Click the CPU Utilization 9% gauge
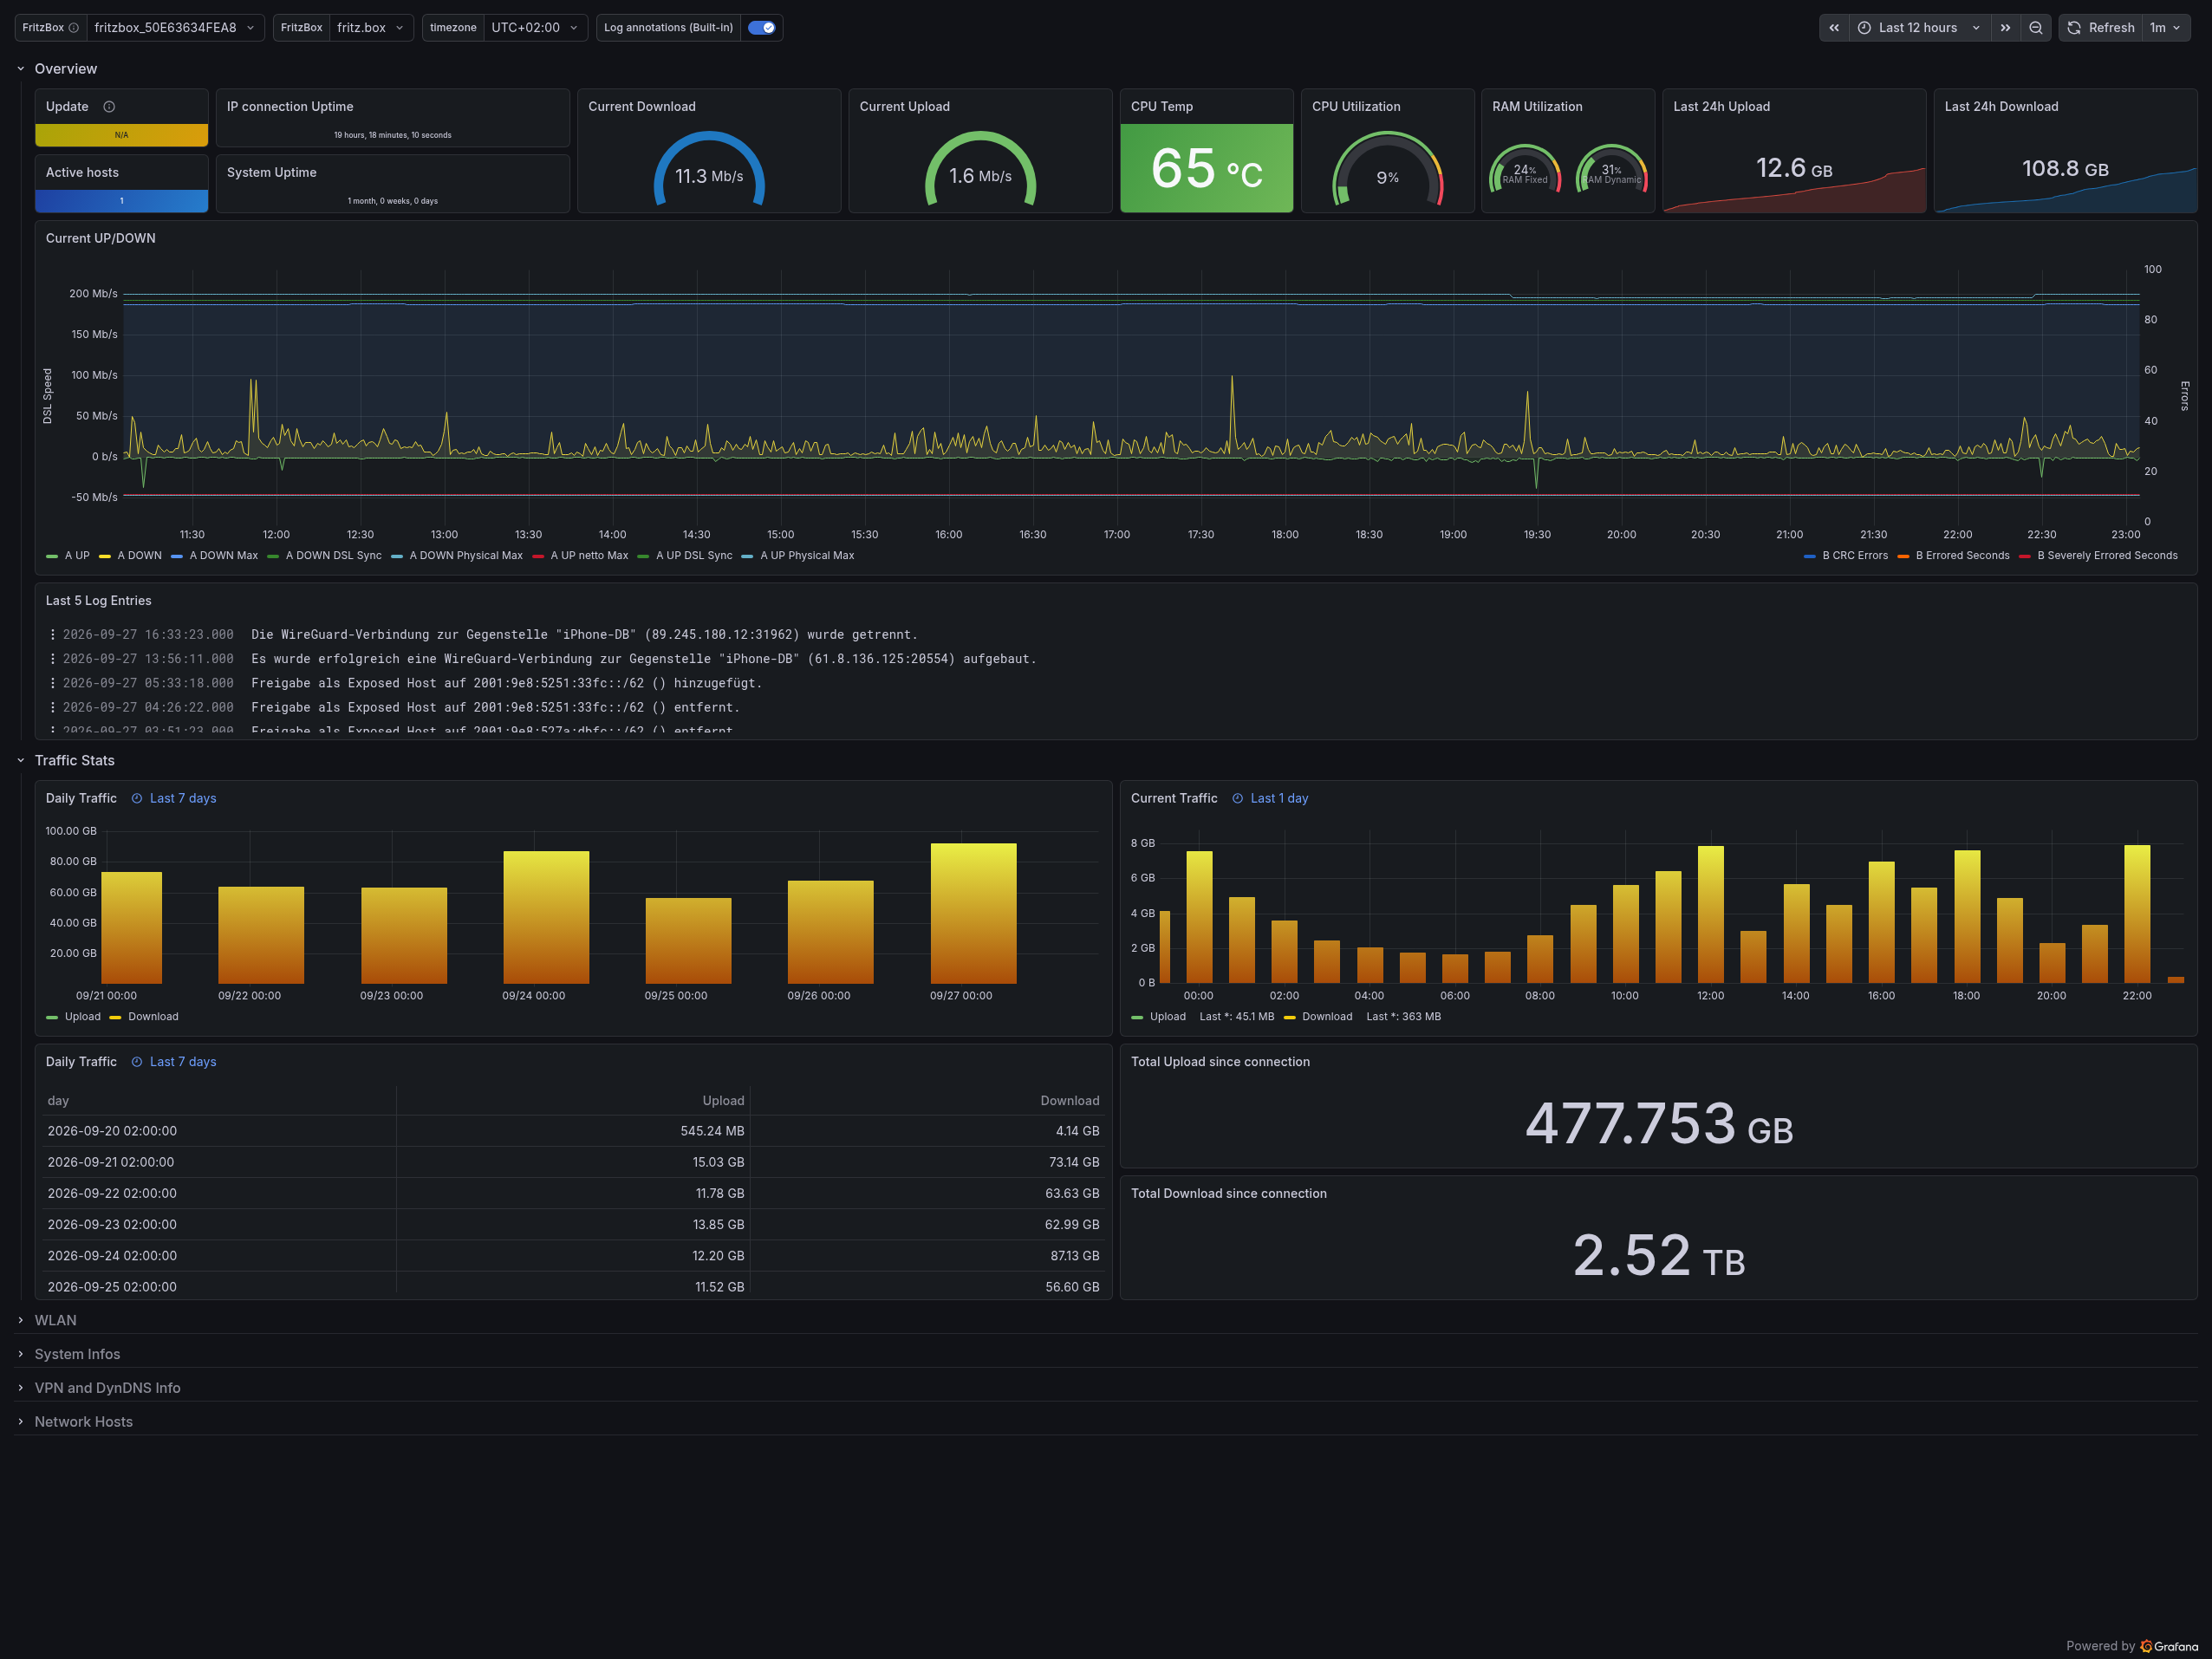2212x1659 pixels. [1387, 170]
